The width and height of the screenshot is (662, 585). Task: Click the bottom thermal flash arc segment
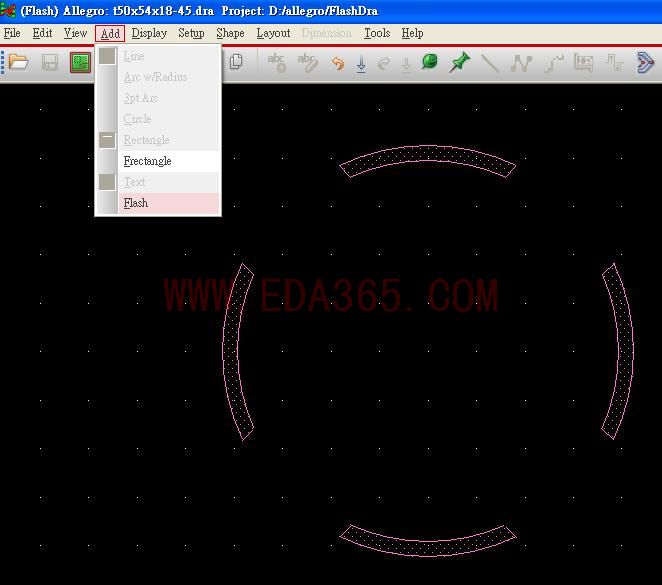point(427,548)
